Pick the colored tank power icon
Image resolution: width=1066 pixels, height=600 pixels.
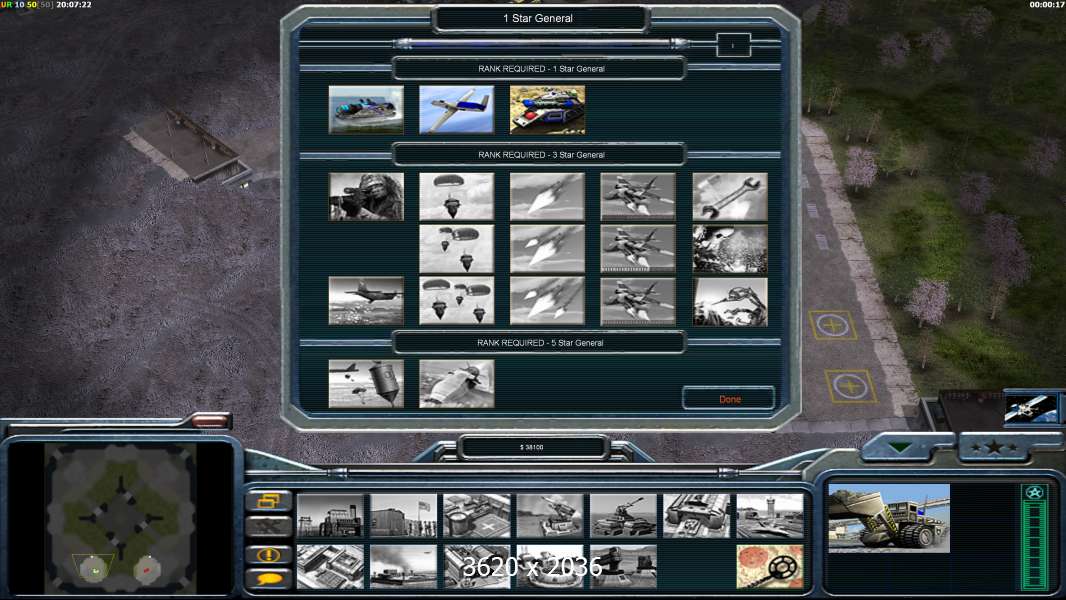point(547,109)
